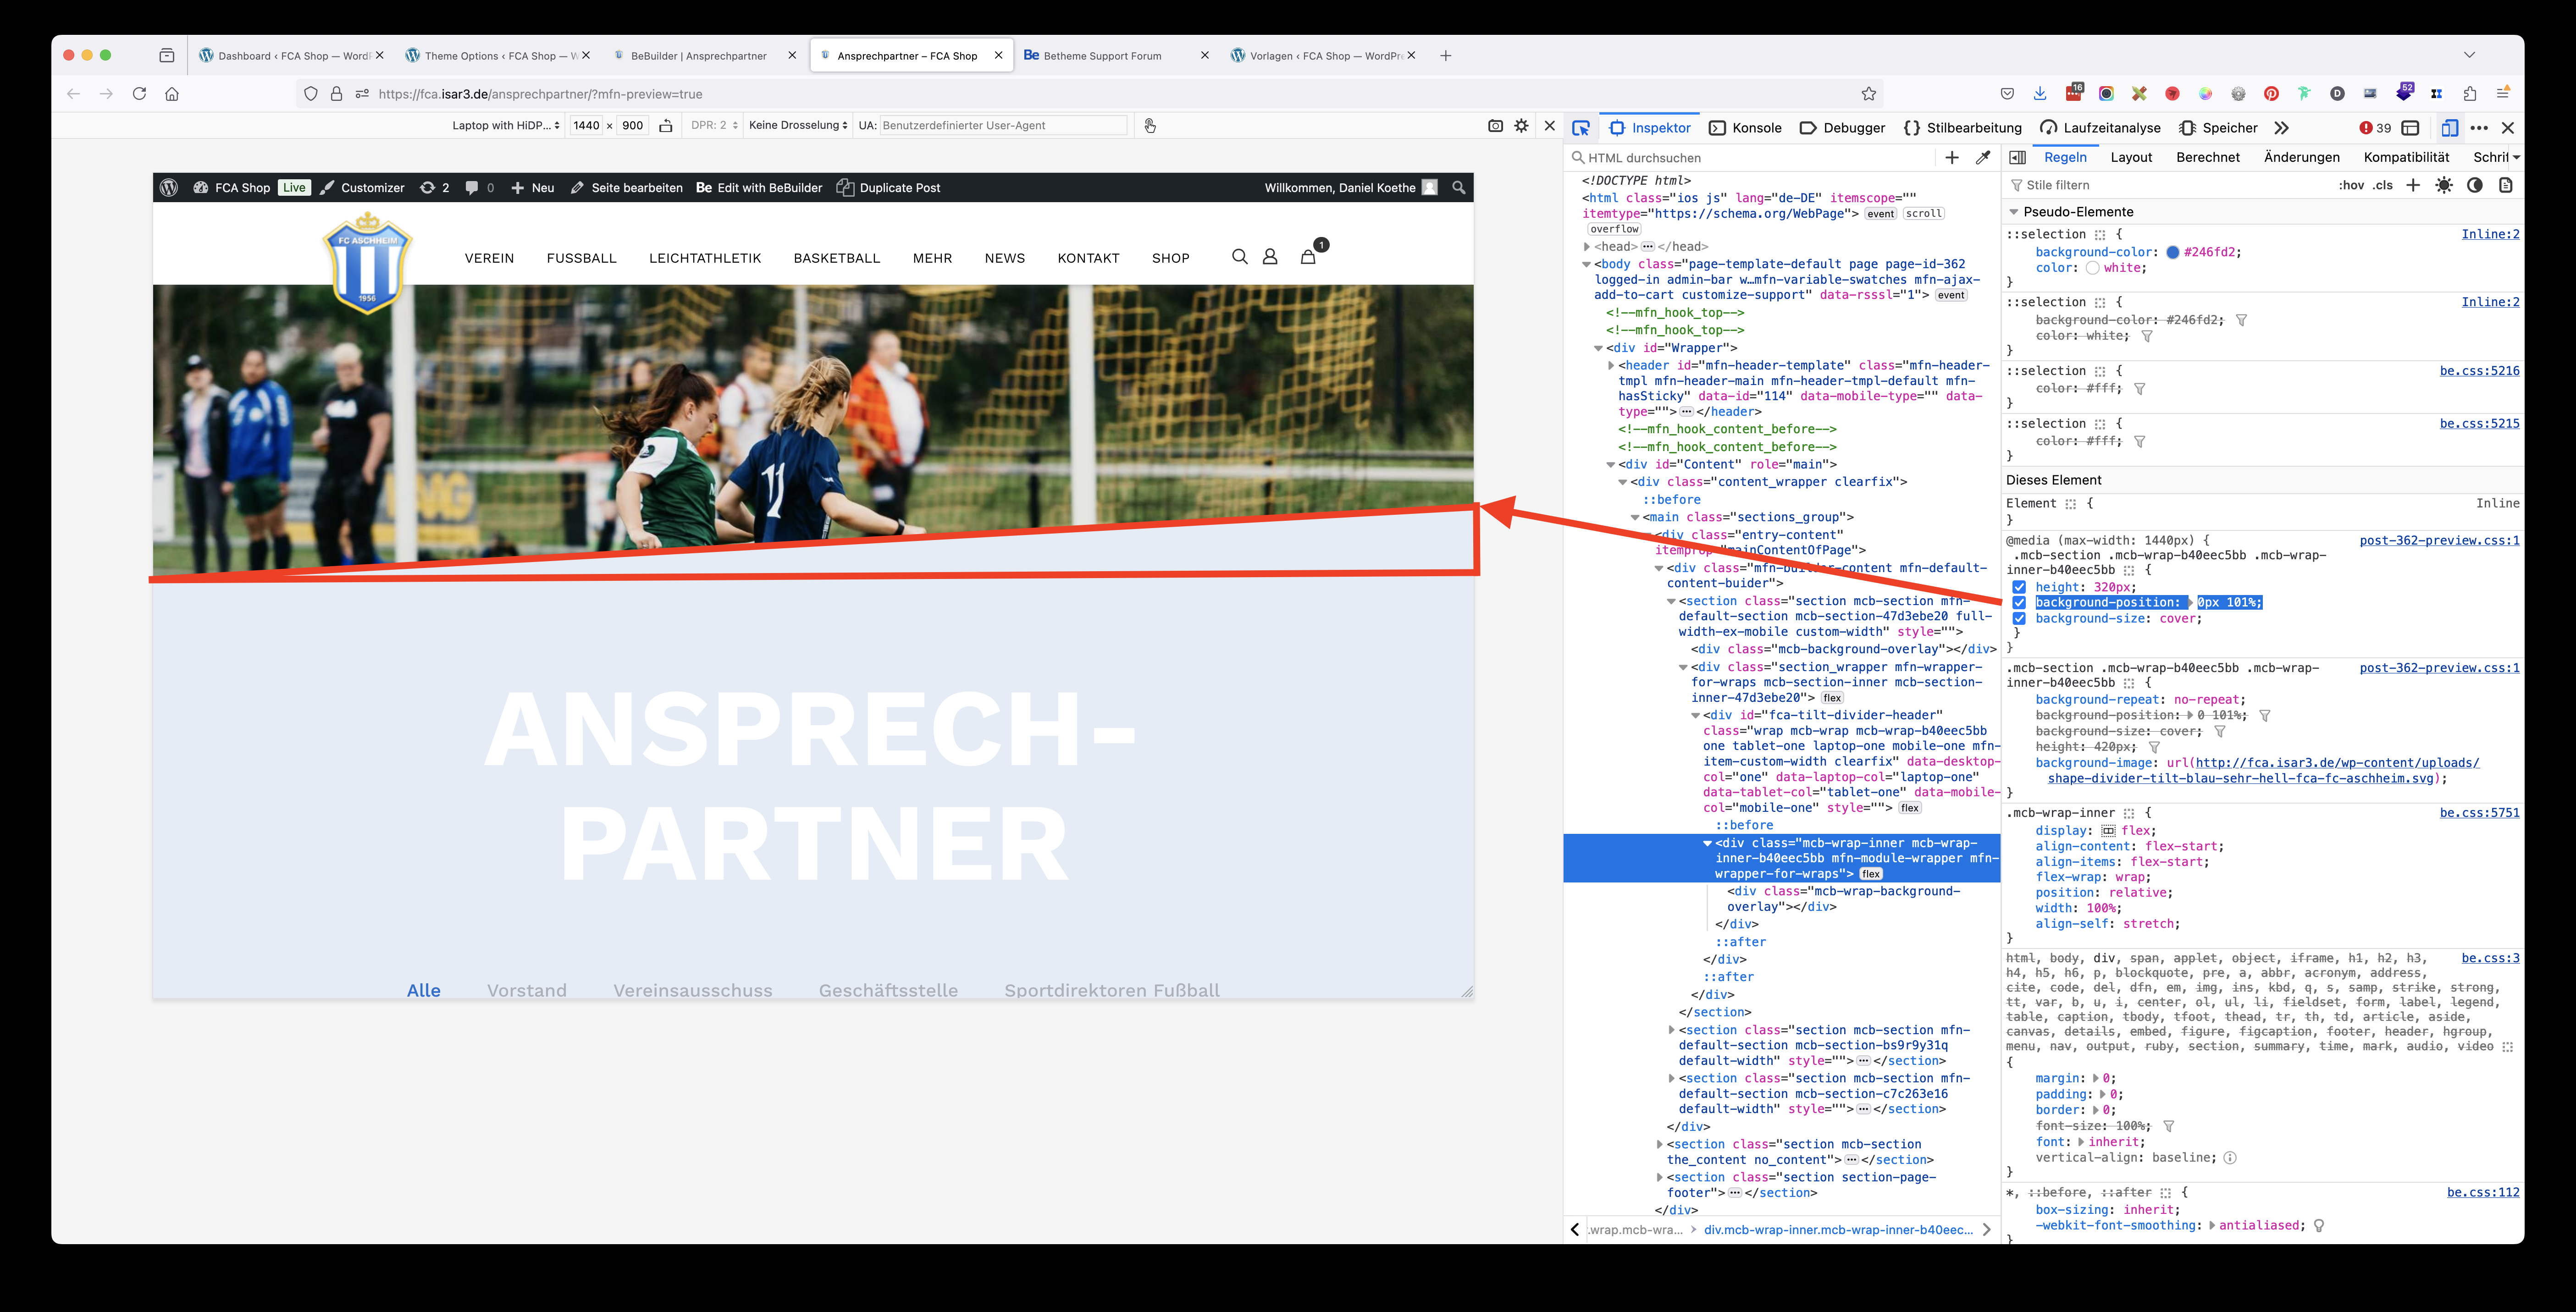Open responsive design mode settings gear
The width and height of the screenshot is (2576, 1312).
[1521, 126]
